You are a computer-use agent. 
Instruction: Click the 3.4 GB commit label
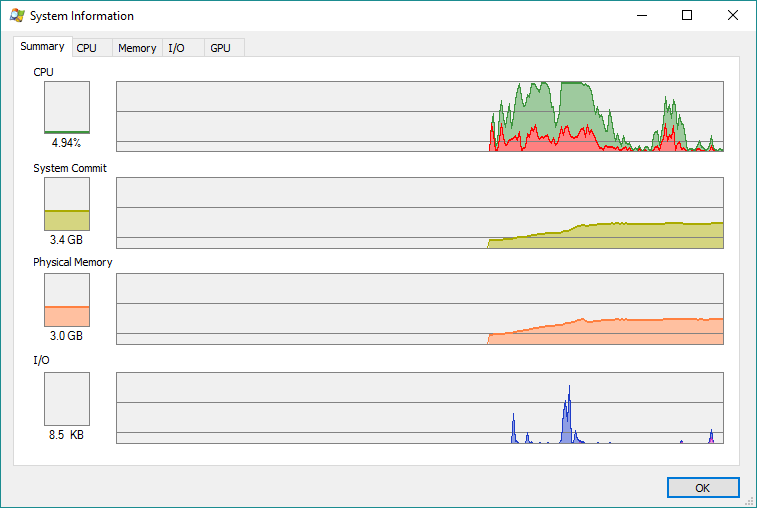coord(66,240)
